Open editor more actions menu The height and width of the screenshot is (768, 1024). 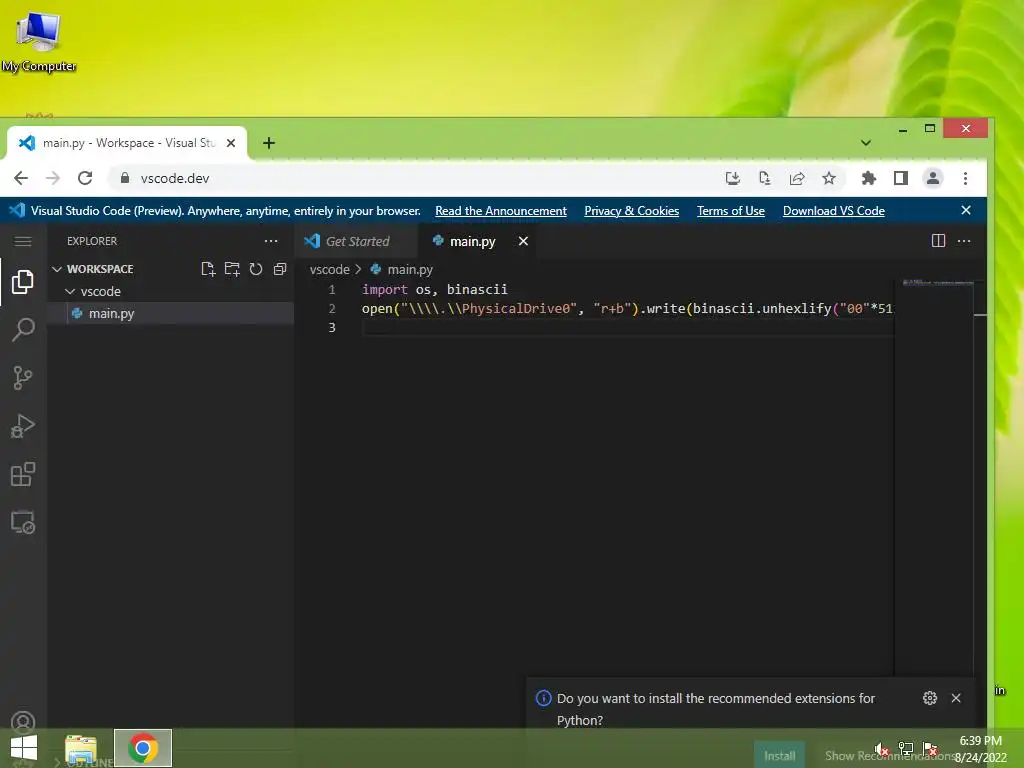(x=964, y=241)
